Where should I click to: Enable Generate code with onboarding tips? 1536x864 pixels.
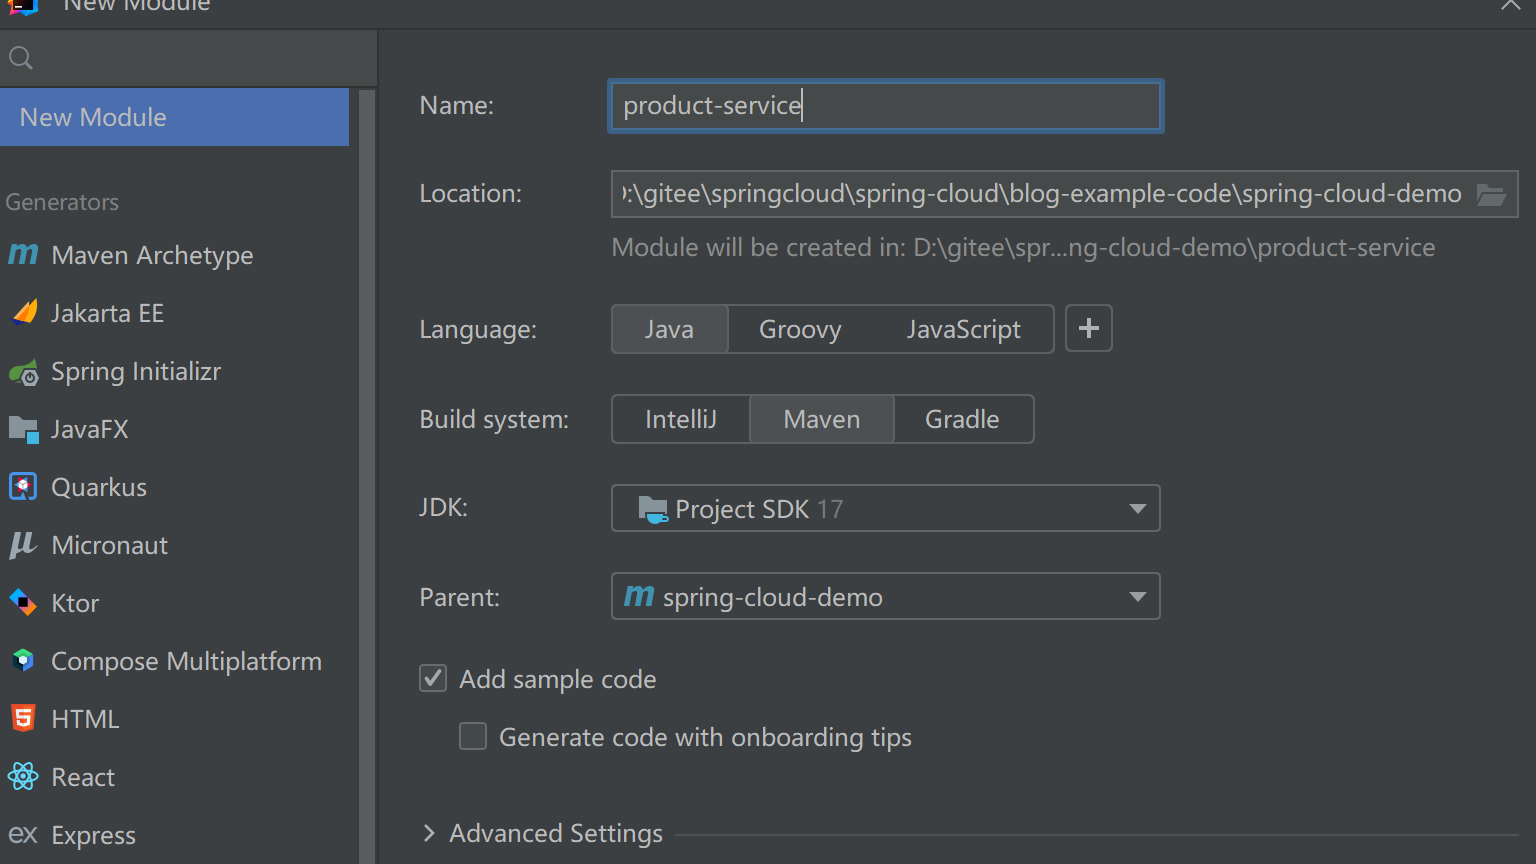[x=473, y=737]
